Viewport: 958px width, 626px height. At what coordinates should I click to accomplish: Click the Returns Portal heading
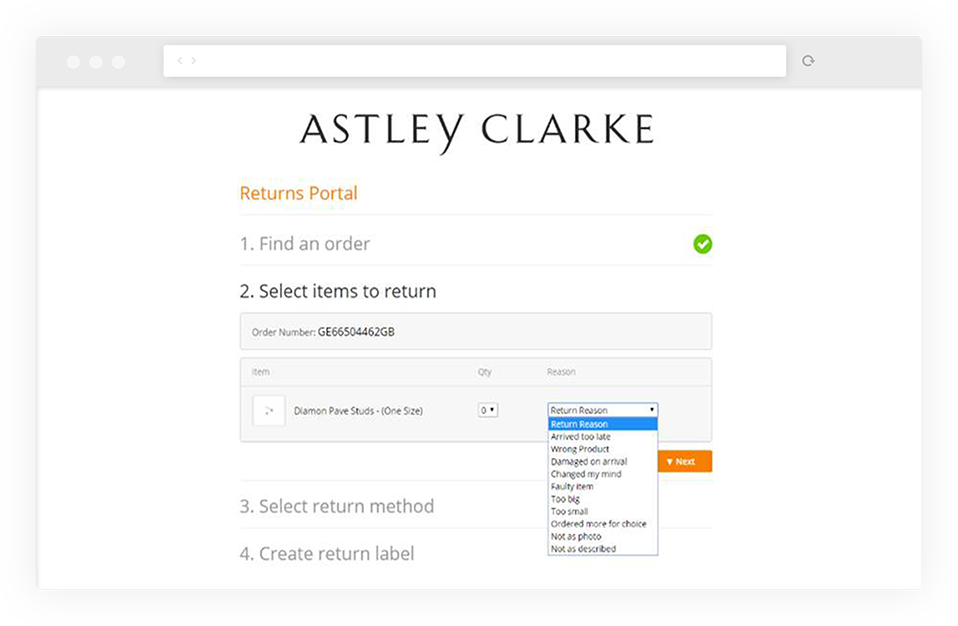(x=298, y=193)
